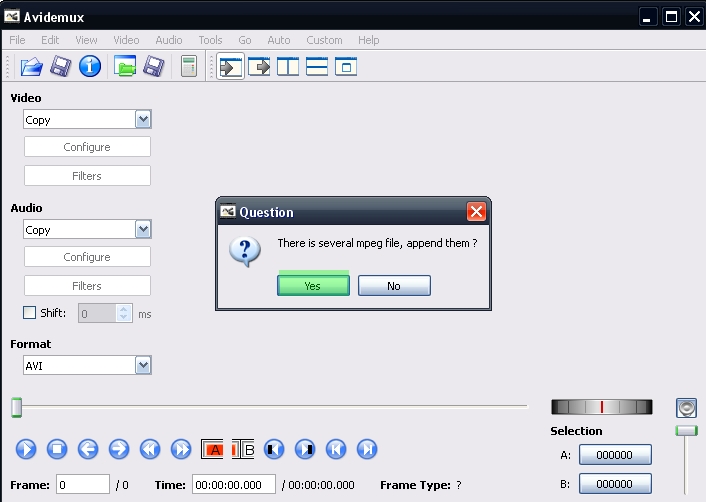This screenshot has height=502, width=706.
Task: Click the Video Configure button
Action: 87,147
